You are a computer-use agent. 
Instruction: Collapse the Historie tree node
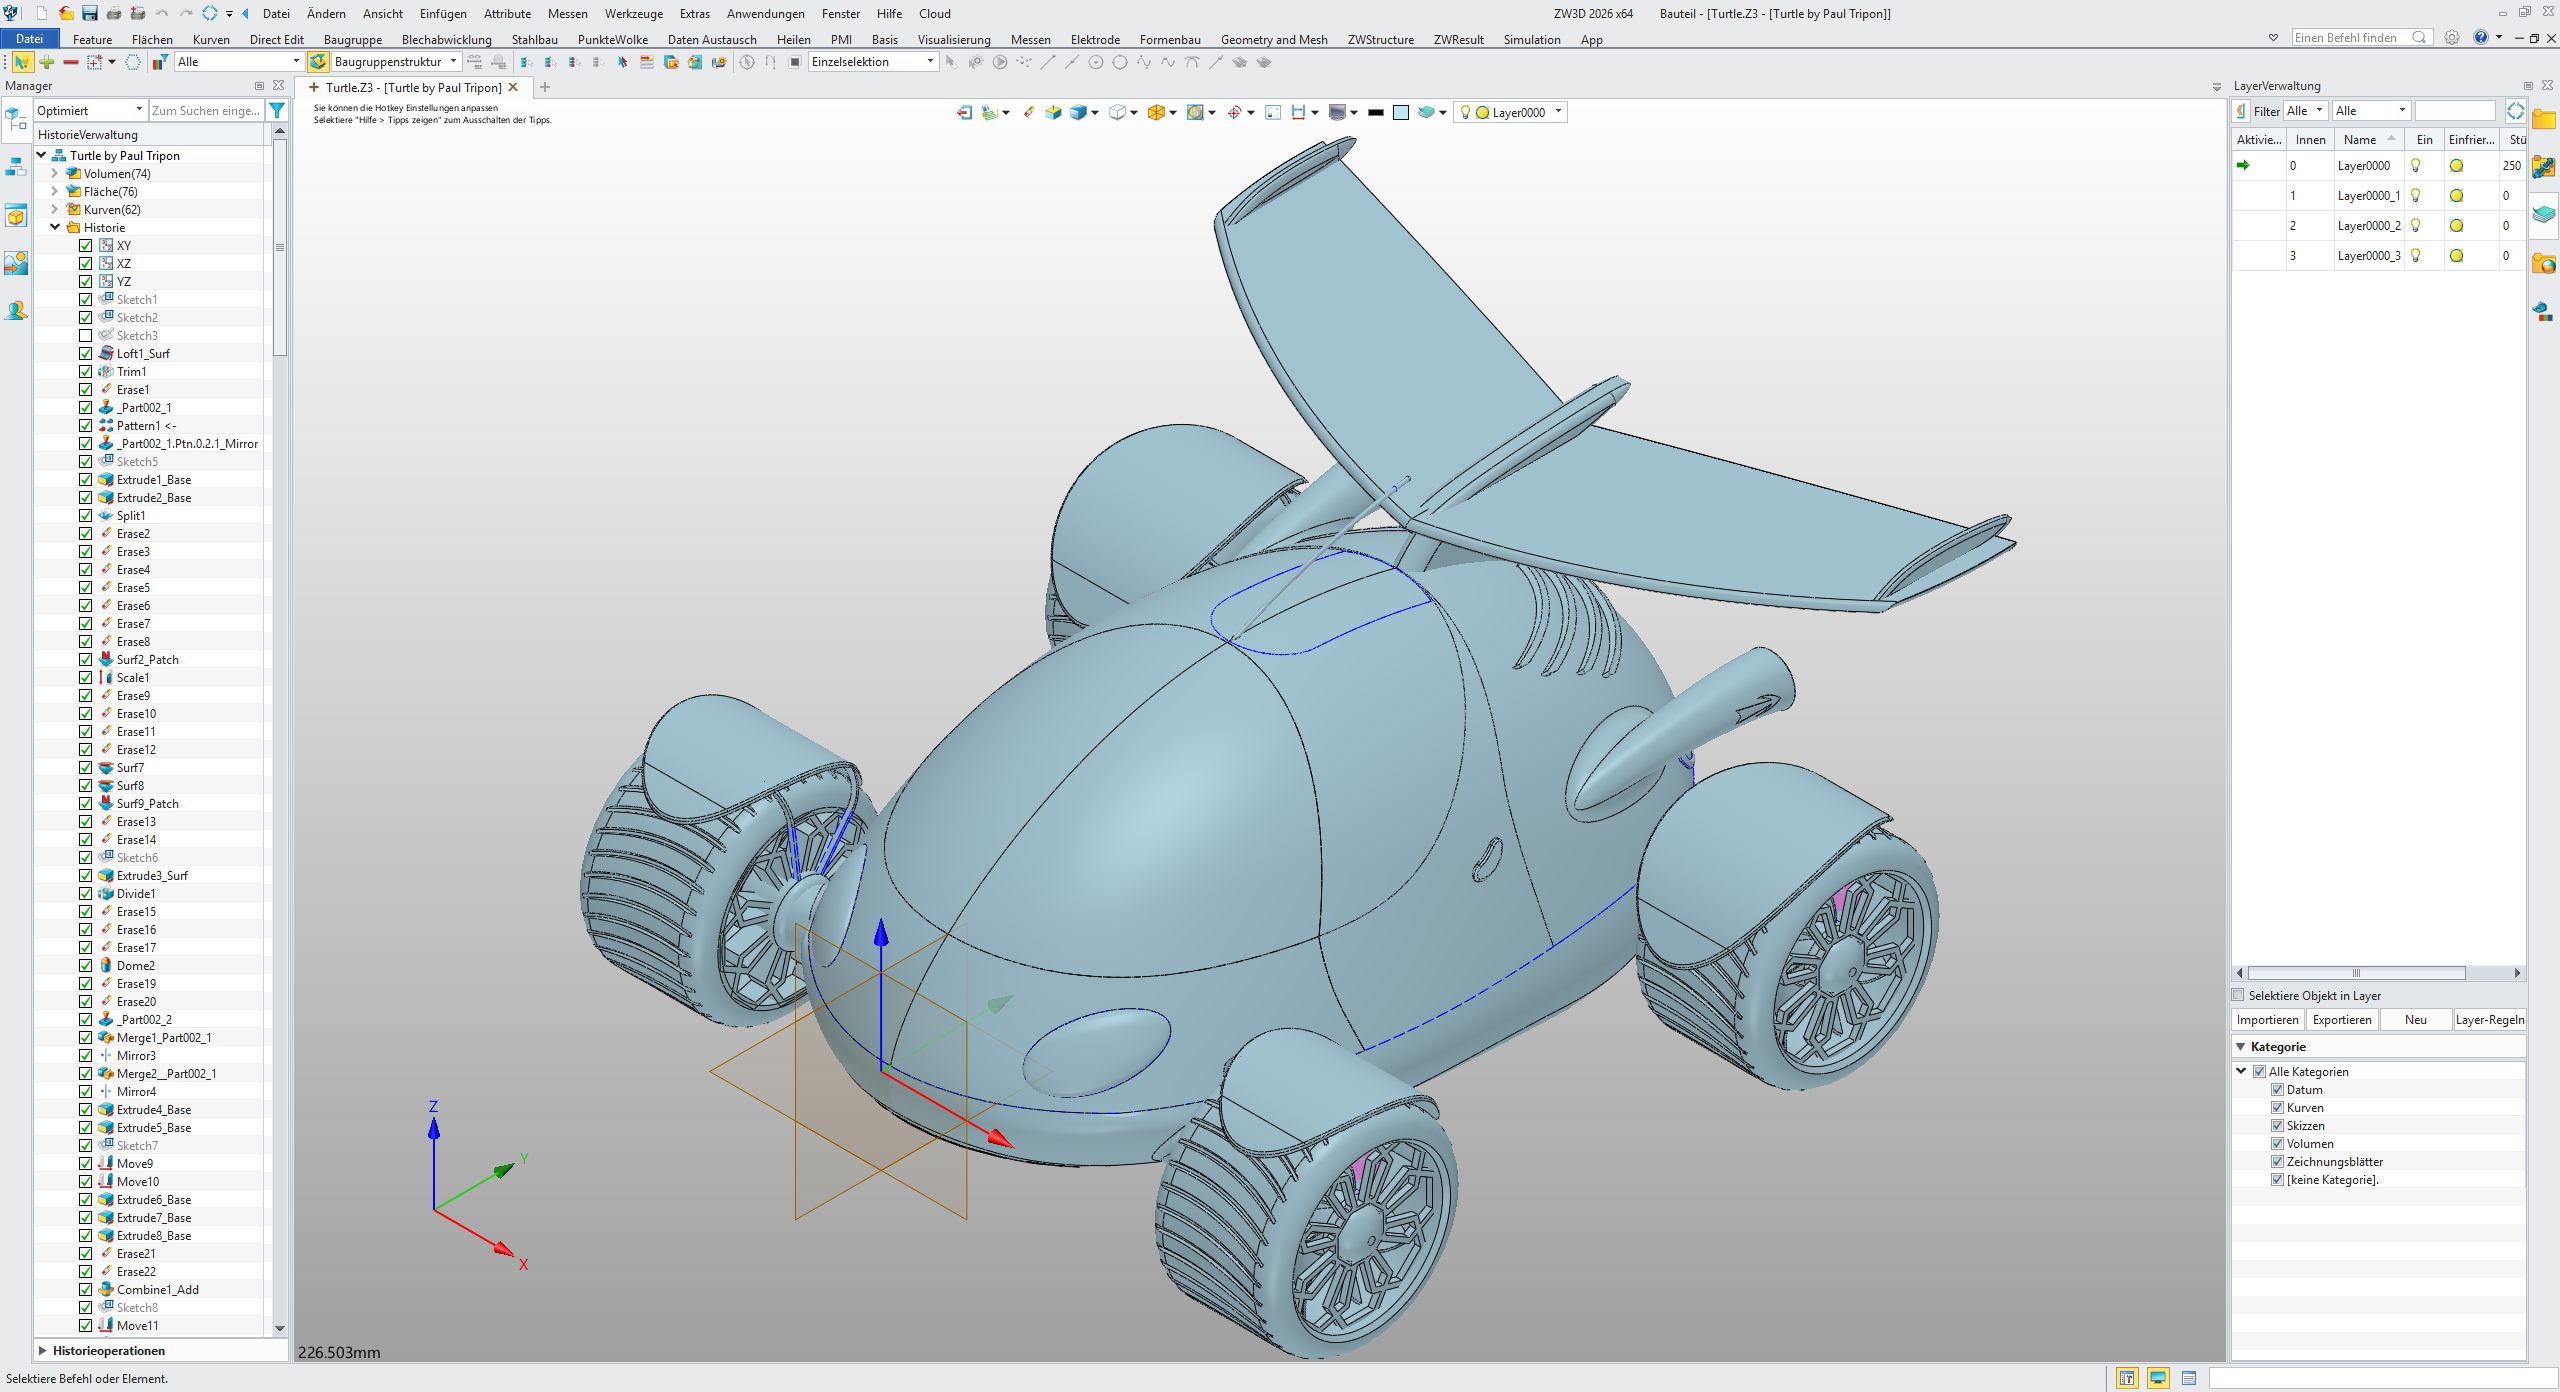click(55, 227)
